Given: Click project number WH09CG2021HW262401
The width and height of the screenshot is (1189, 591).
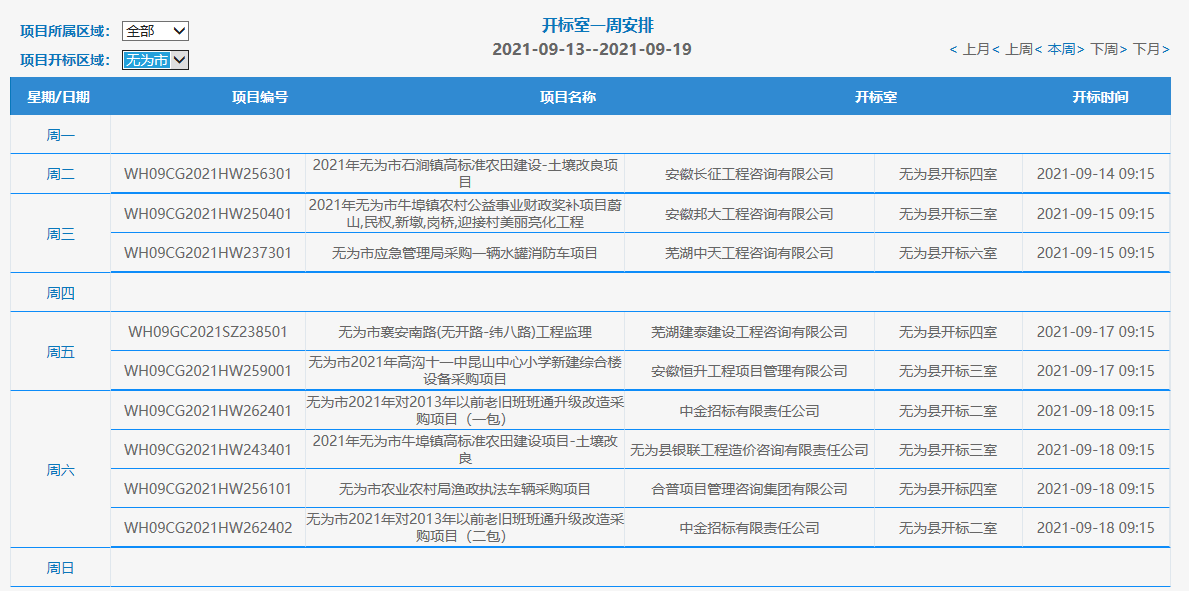Looking at the screenshot, I should pyautogui.click(x=208, y=410).
